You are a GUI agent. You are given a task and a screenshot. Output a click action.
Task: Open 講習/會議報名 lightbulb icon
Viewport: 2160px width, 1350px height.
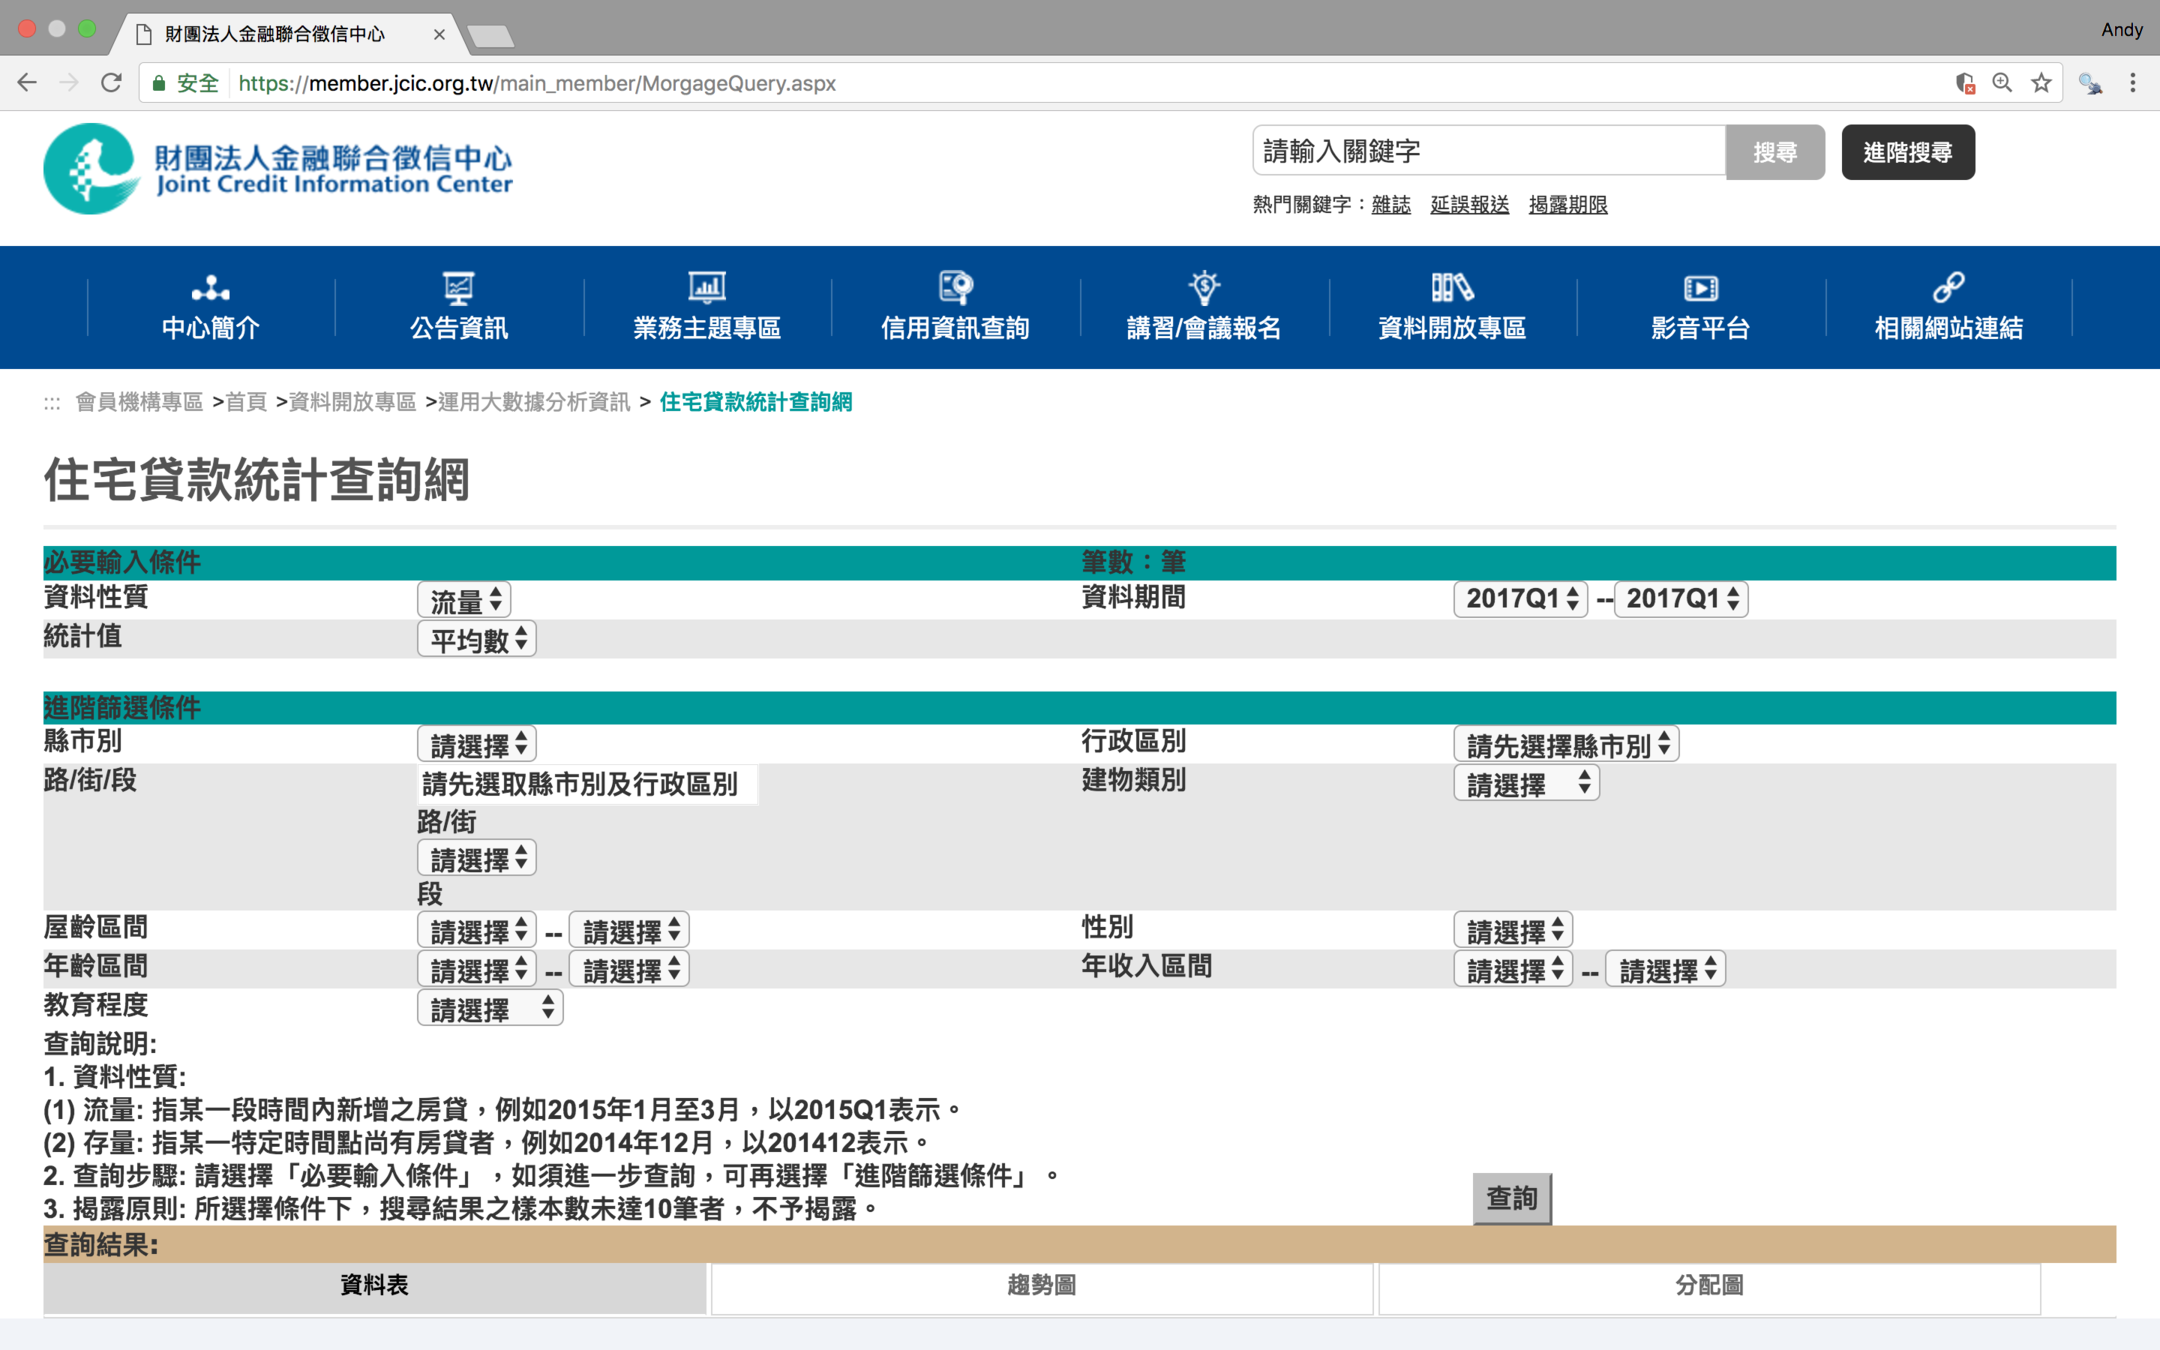1204,288
